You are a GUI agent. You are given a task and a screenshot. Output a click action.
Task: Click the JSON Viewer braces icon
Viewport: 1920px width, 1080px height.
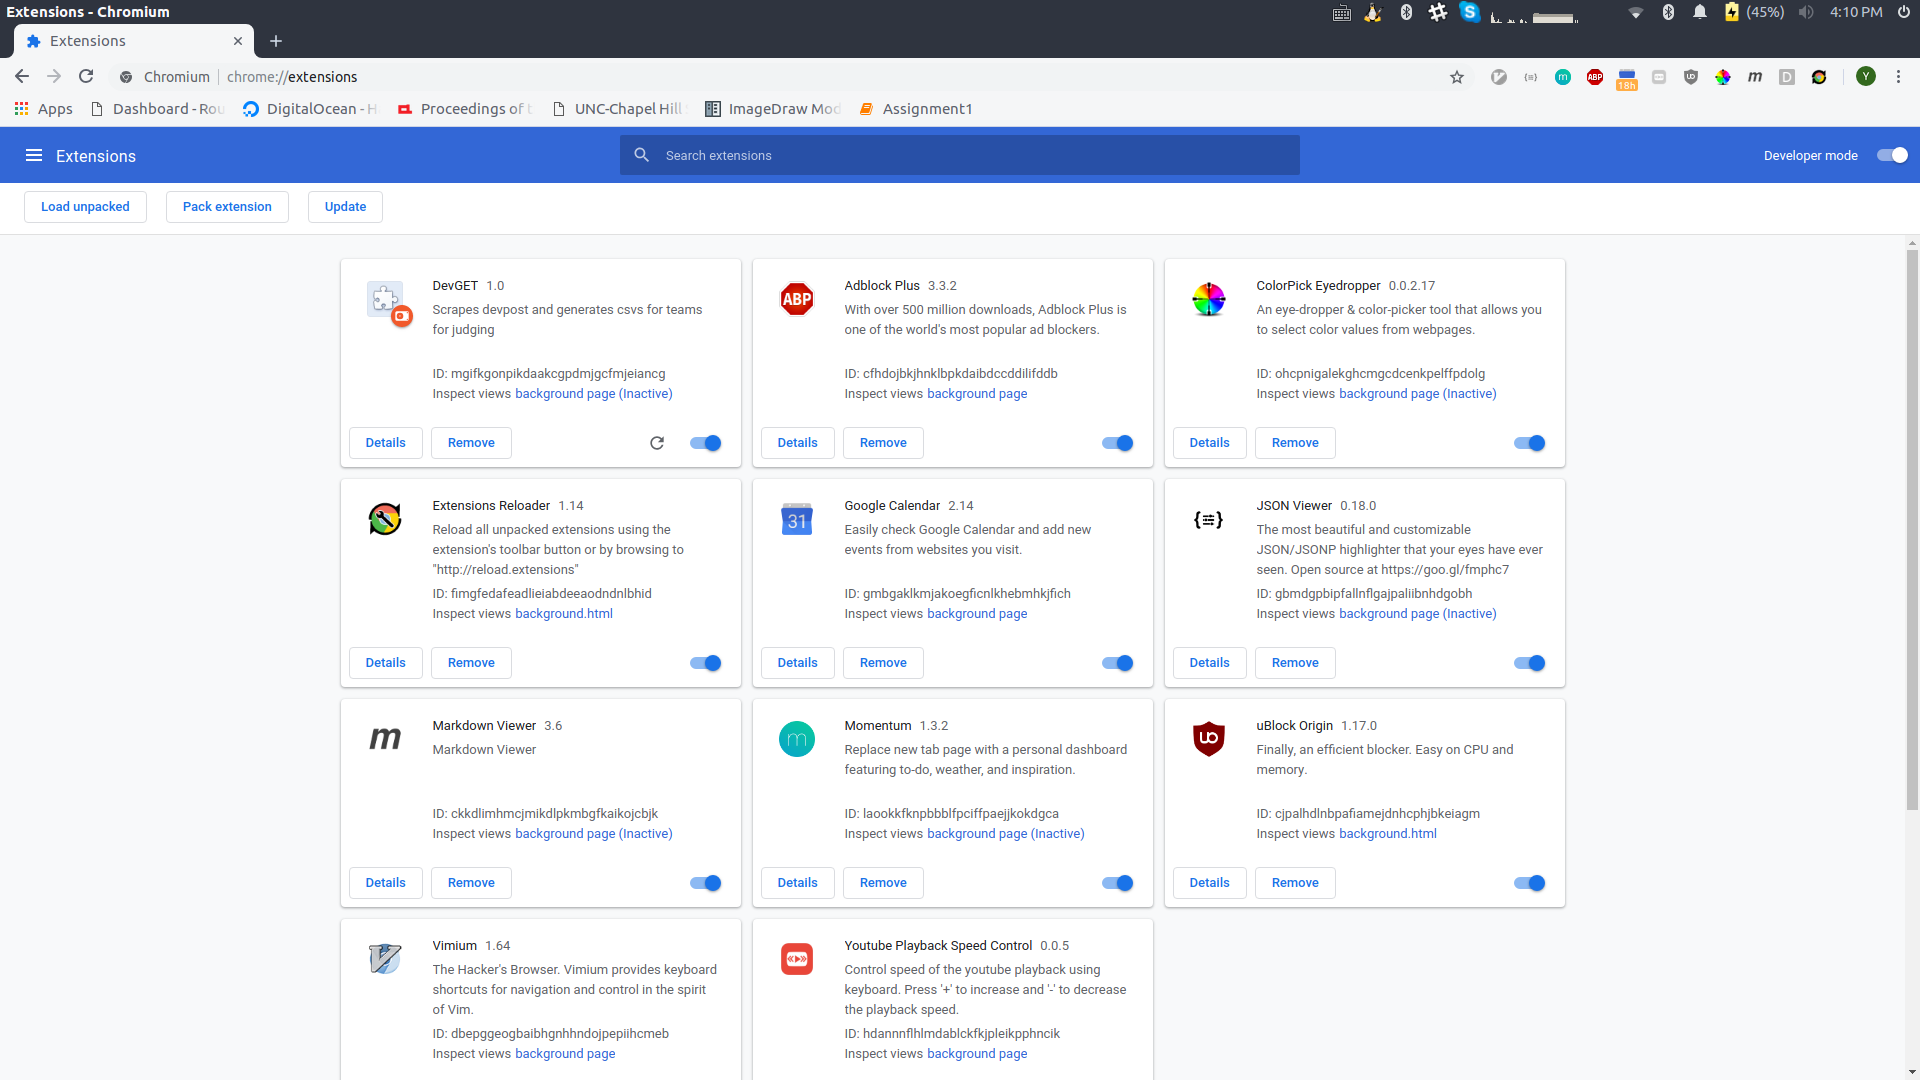coord(1209,519)
